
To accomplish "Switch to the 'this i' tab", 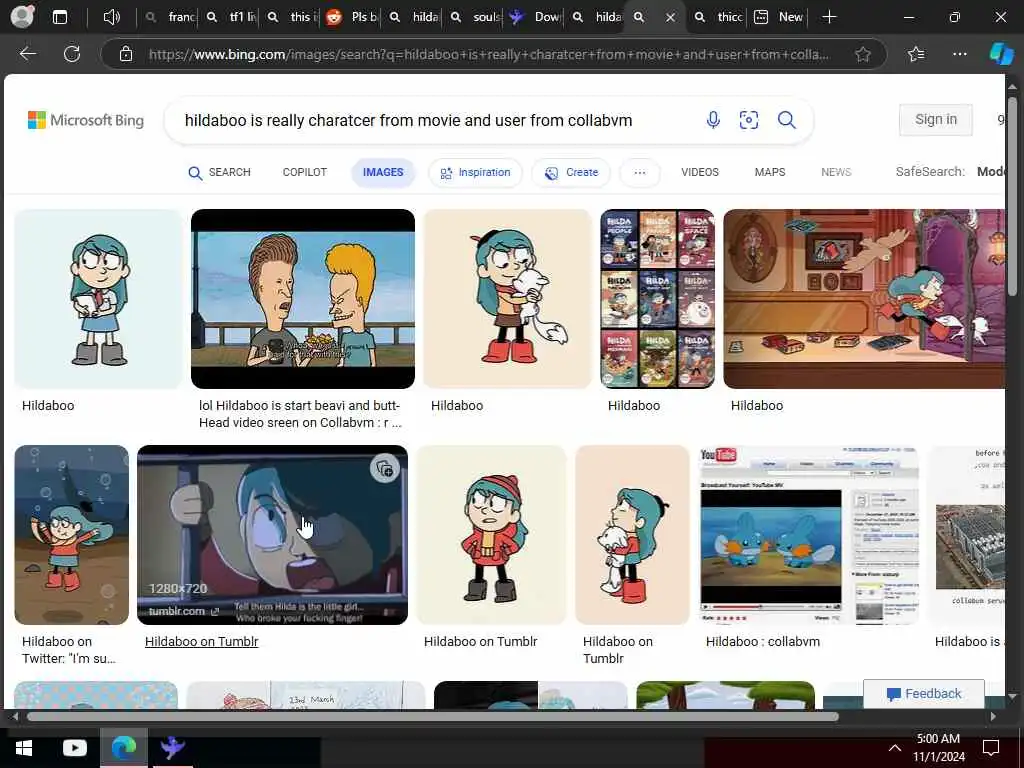I will [x=292, y=17].
